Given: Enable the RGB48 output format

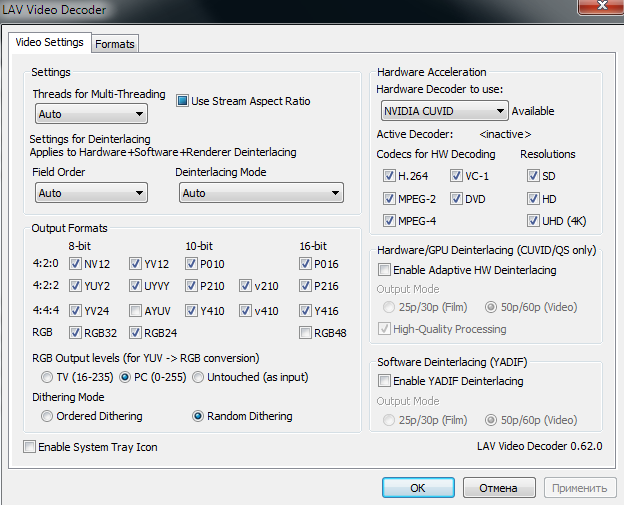Looking at the screenshot, I should tap(305, 333).
